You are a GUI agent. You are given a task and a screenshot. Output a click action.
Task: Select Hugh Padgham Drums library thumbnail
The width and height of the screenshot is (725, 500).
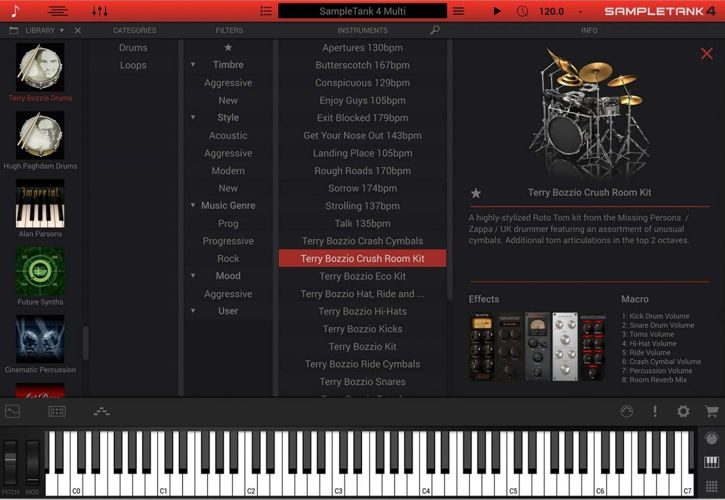40,134
